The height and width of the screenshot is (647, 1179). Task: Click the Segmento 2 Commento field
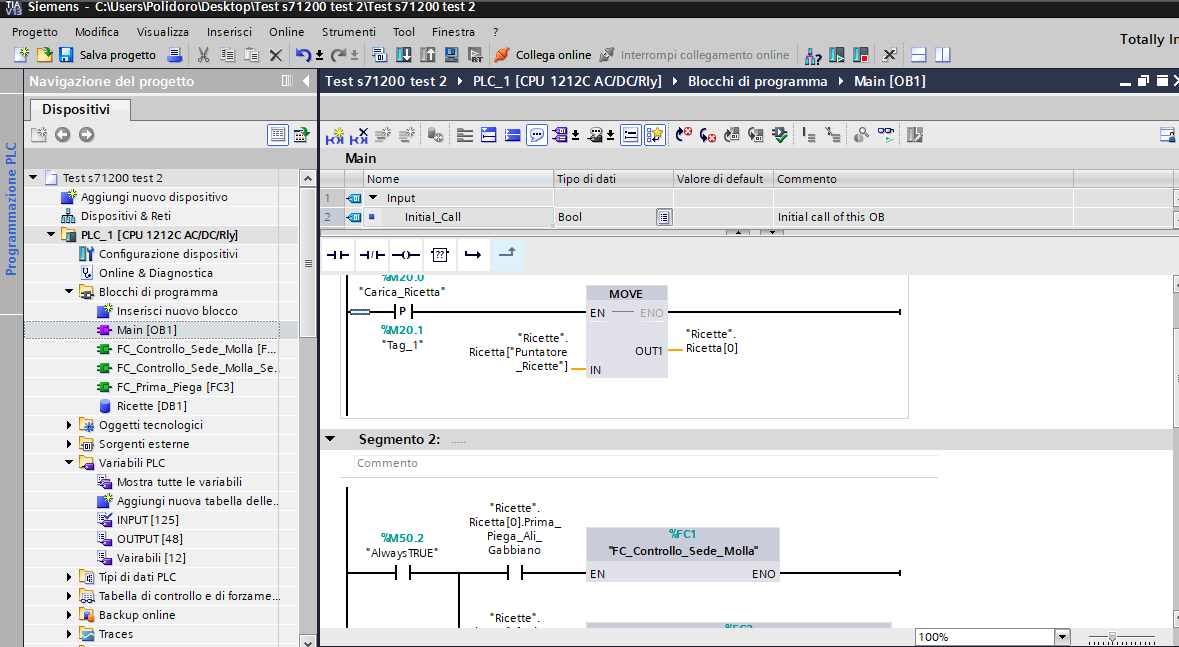pyautogui.click(x=645, y=463)
